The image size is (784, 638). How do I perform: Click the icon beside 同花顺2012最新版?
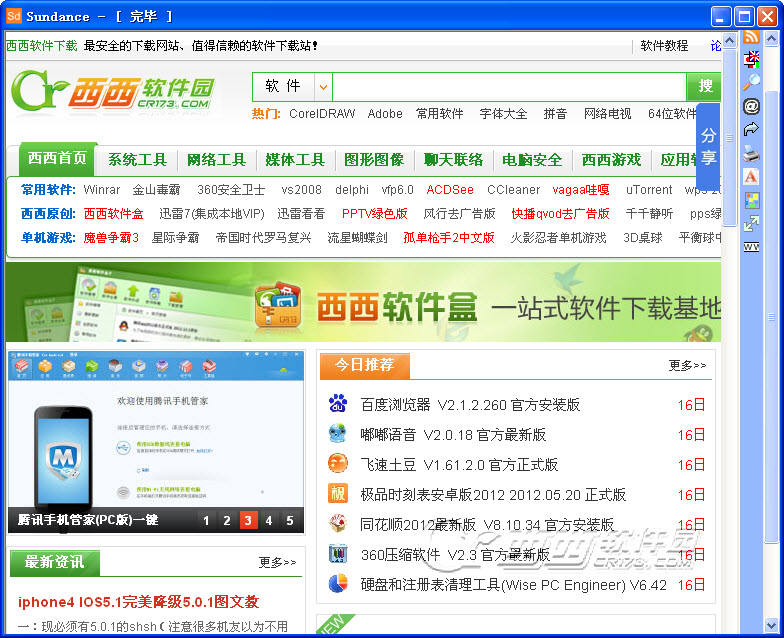pos(338,524)
